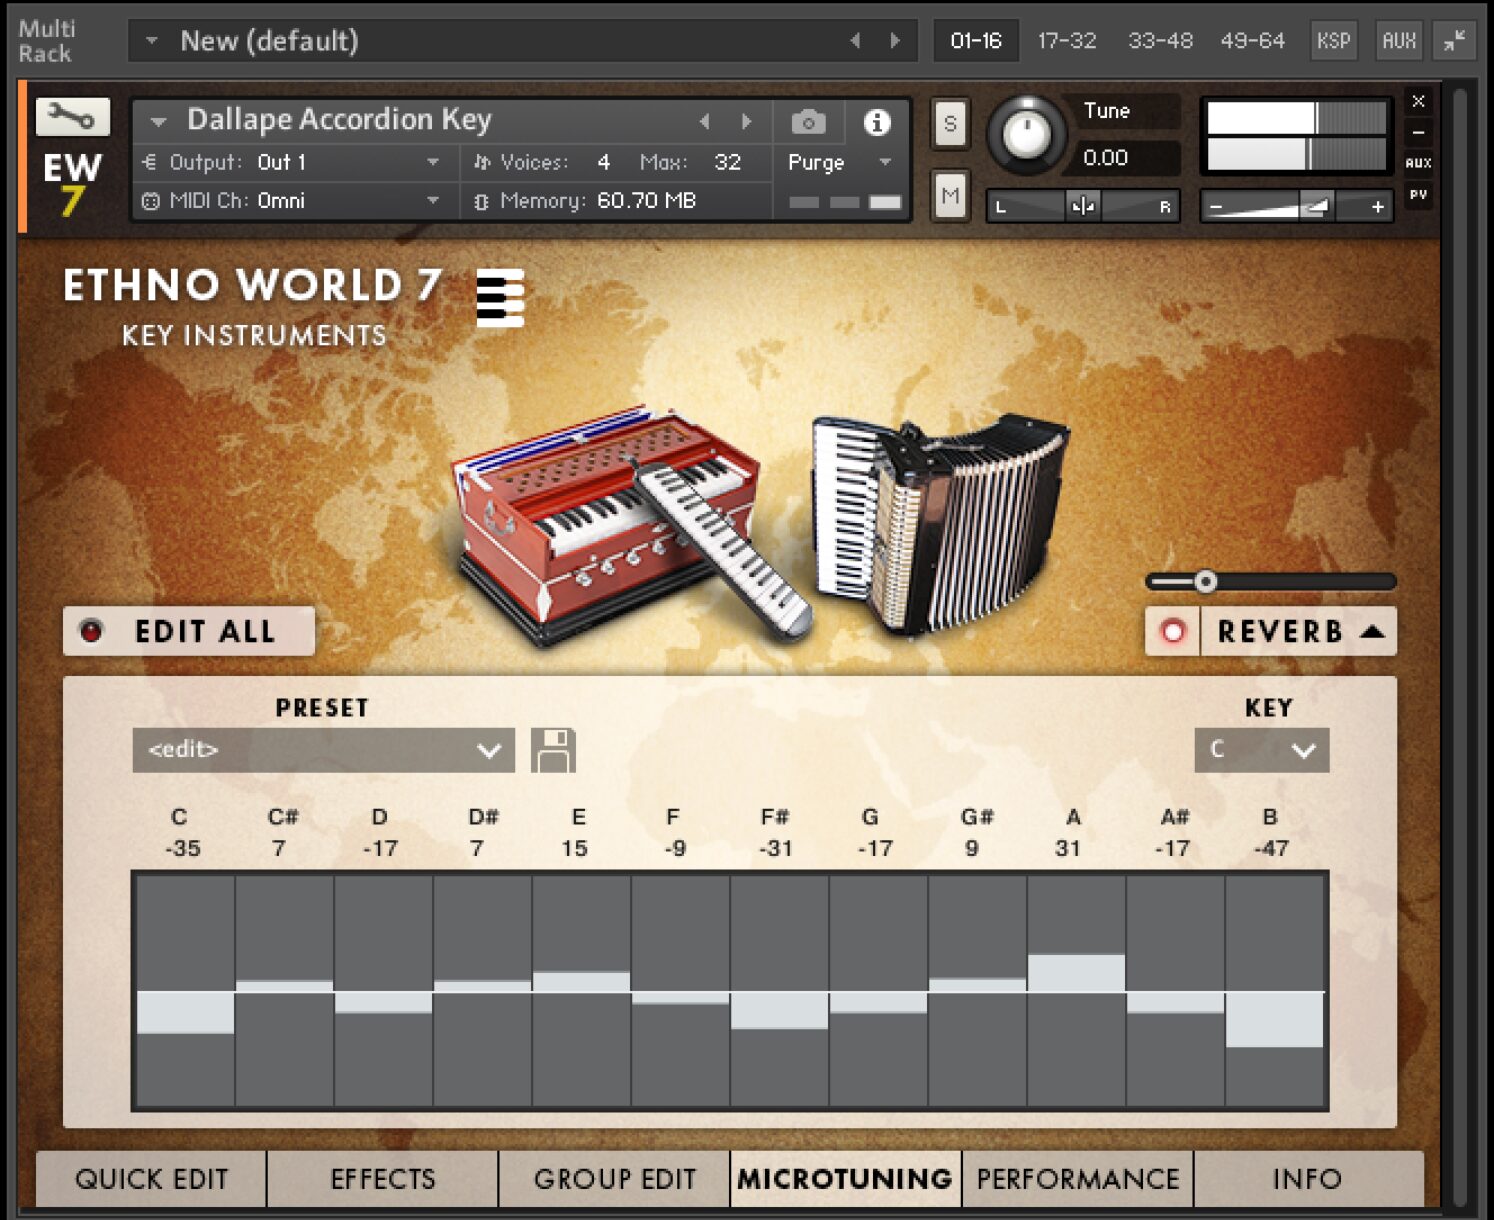Open the KEY selector dropdown
This screenshot has width=1494, height=1220.
point(1261,749)
